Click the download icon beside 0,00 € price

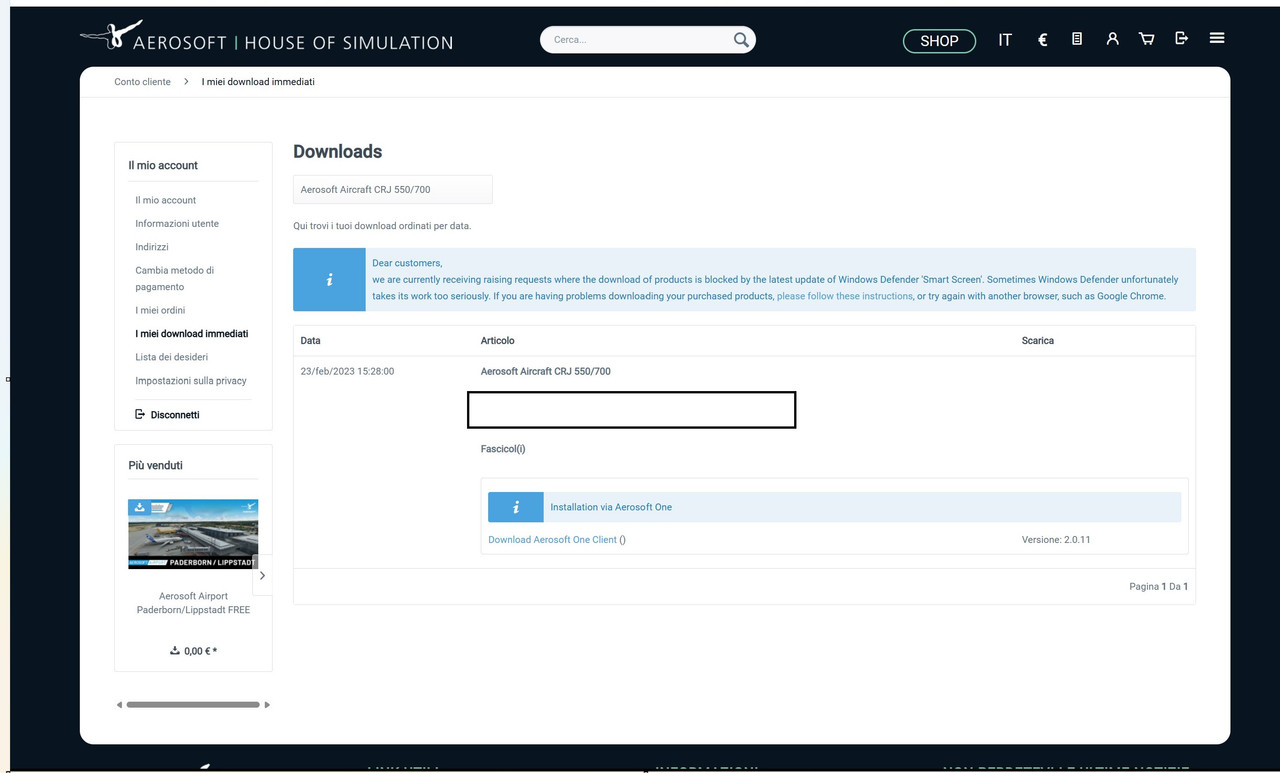[x=175, y=650]
